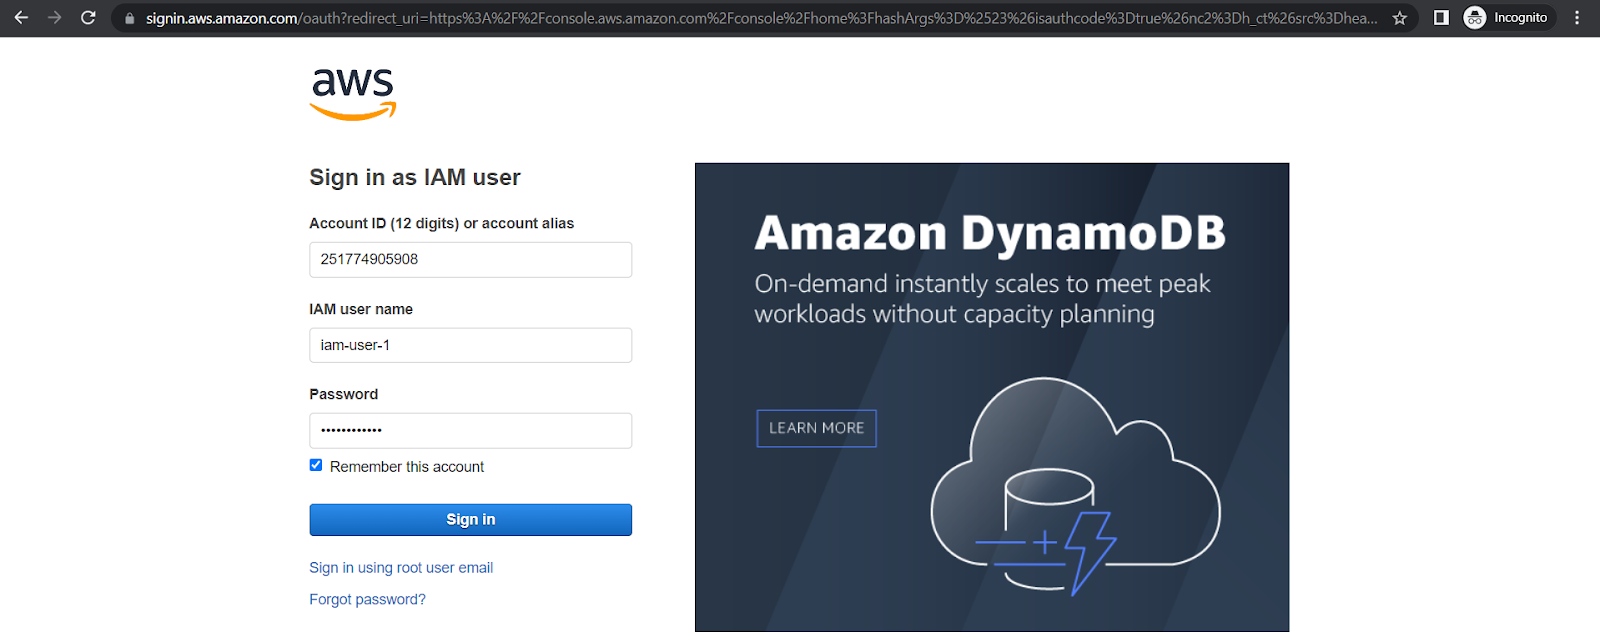1600x642 pixels.
Task: Go back in the browser
Action: click(x=21, y=18)
